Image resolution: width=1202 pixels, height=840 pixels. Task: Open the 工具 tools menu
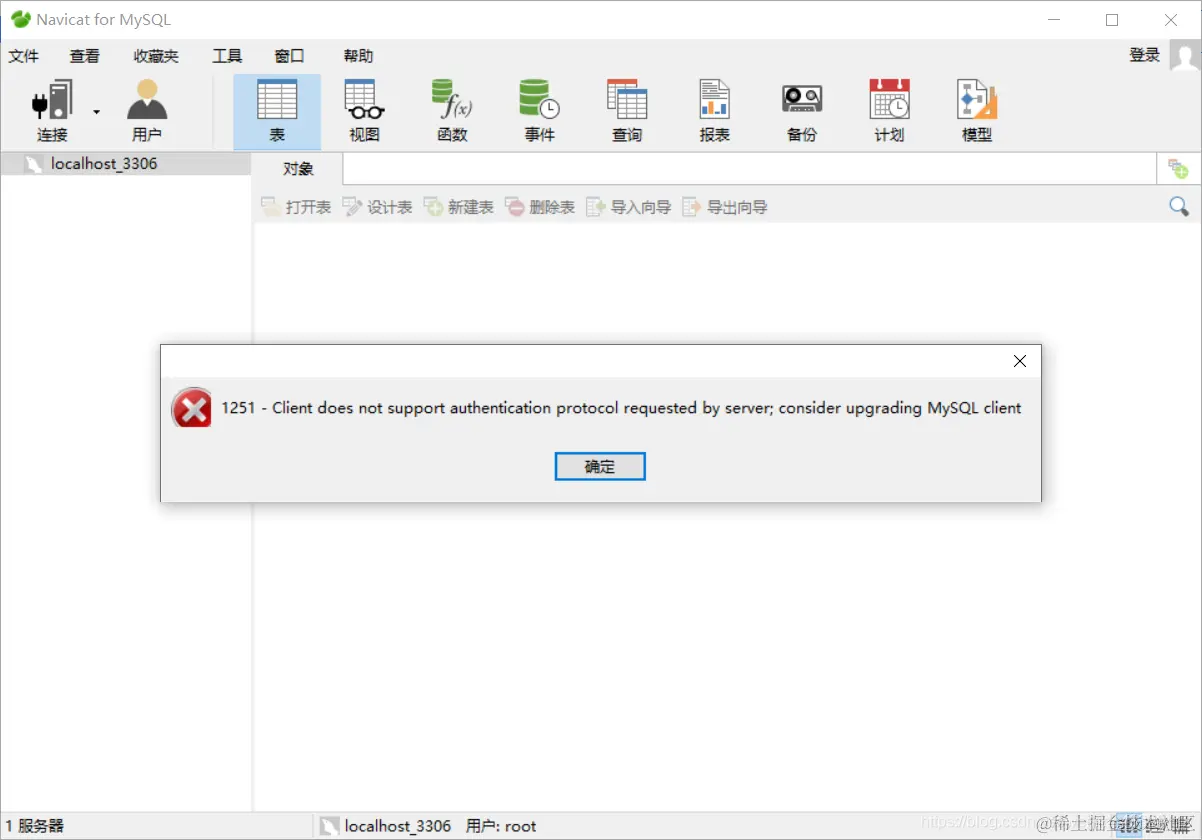click(x=227, y=56)
